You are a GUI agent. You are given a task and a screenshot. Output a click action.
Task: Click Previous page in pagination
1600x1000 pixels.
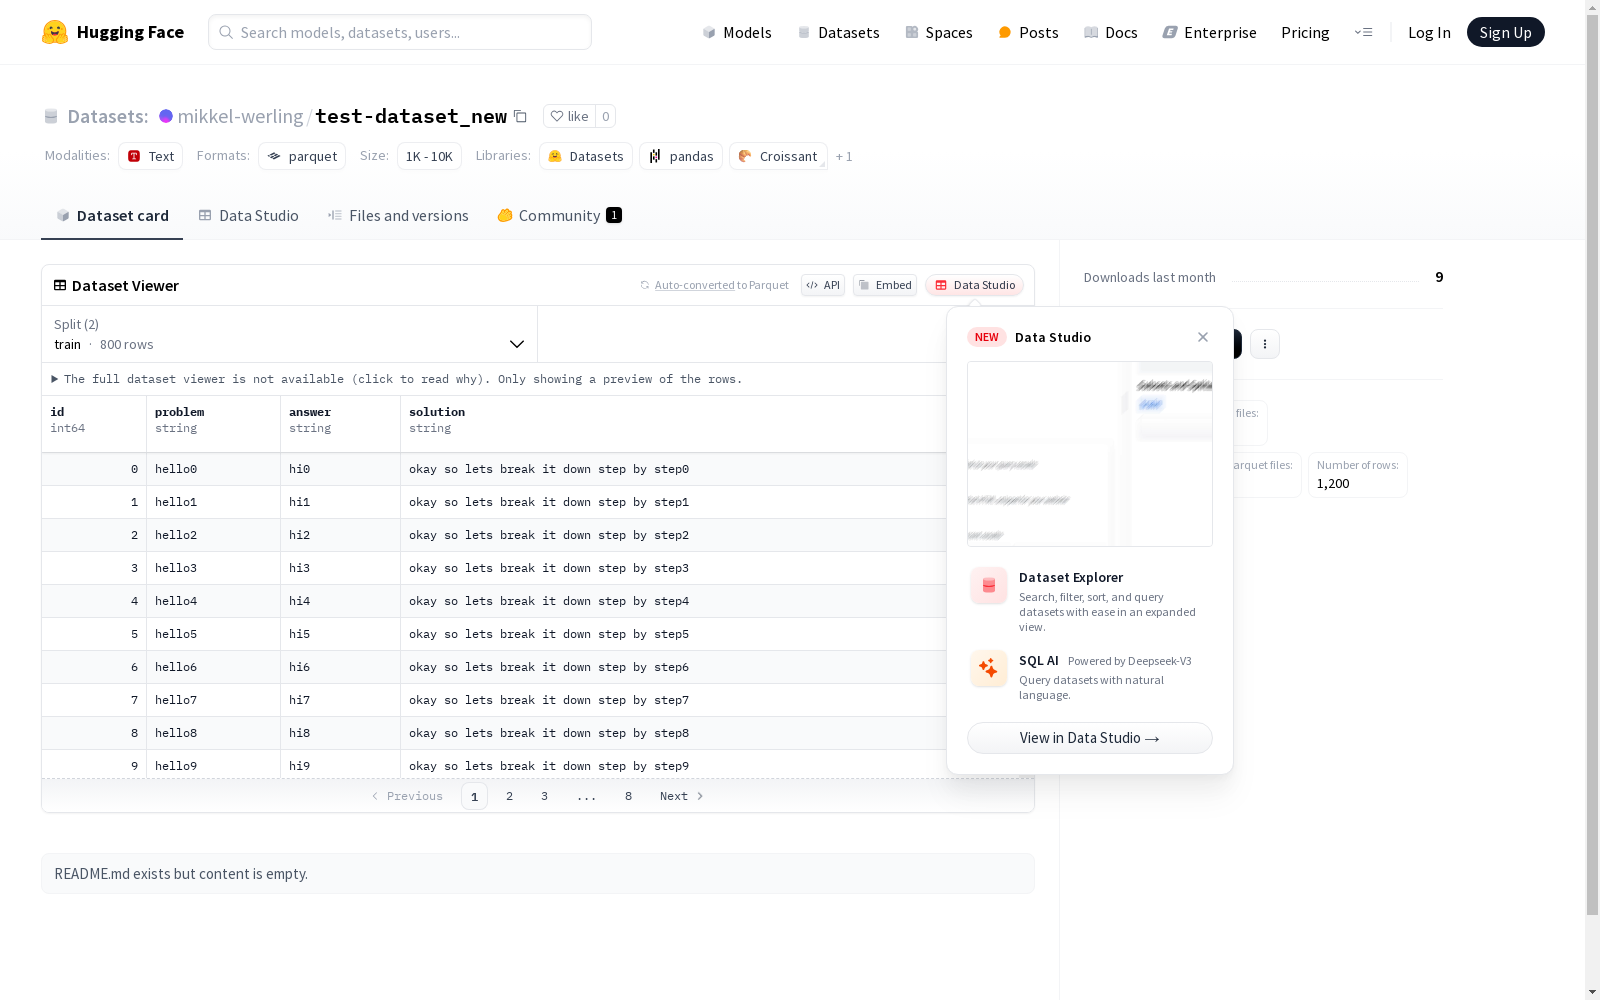point(407,796)
